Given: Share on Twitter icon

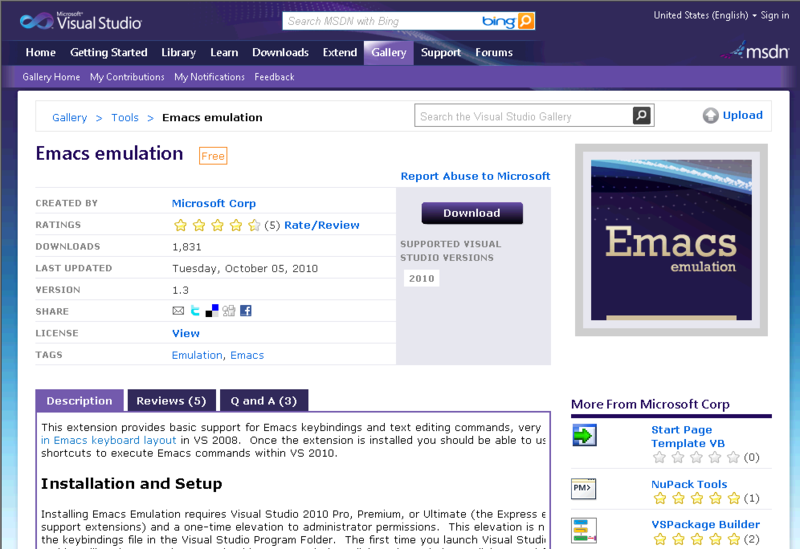Looking at the screenshot, I should (x=195, y=310).
